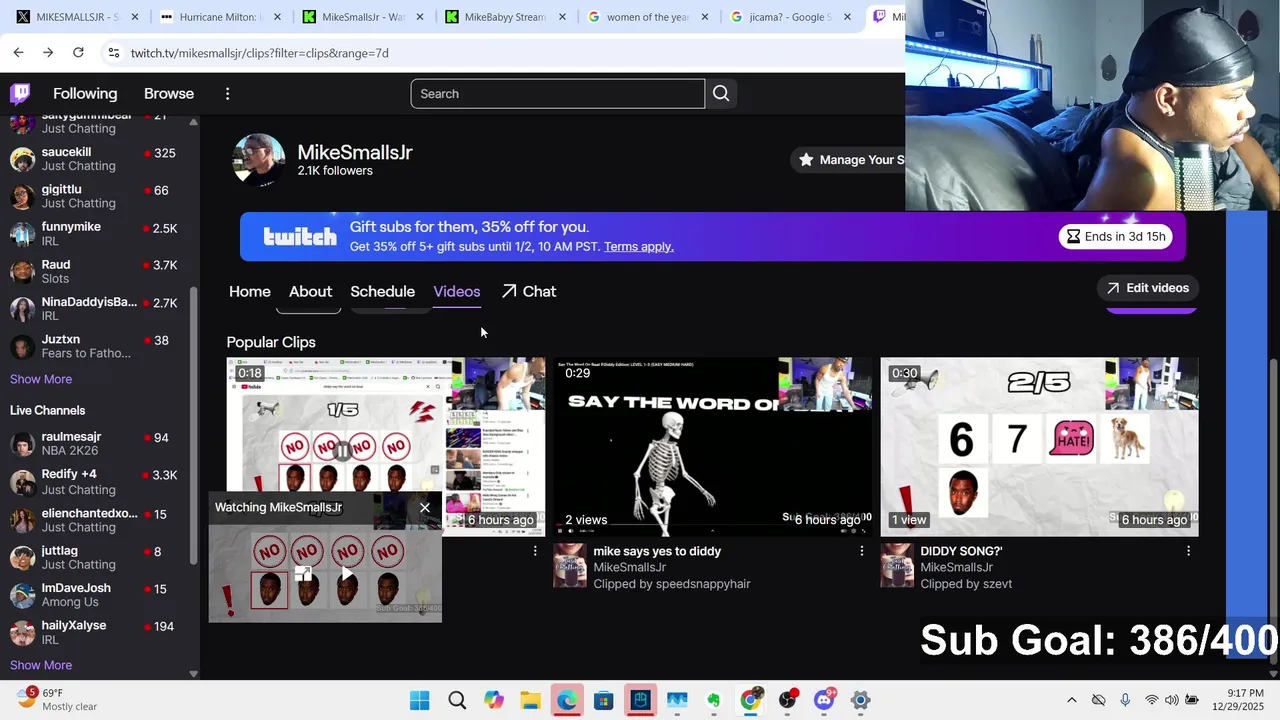The height and width of the screenshot is (720, 1280).
Task: Expand the mini player to full view
Action: [303, 574]
